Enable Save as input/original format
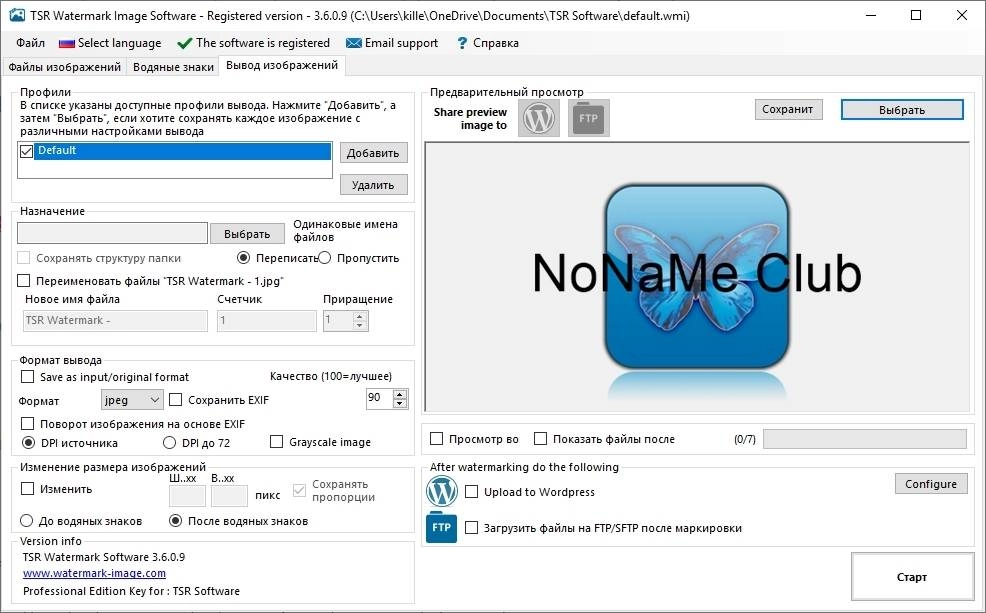The height and width of the screenshot is (613, 986). pyautogui.click(x=28, y=377)
